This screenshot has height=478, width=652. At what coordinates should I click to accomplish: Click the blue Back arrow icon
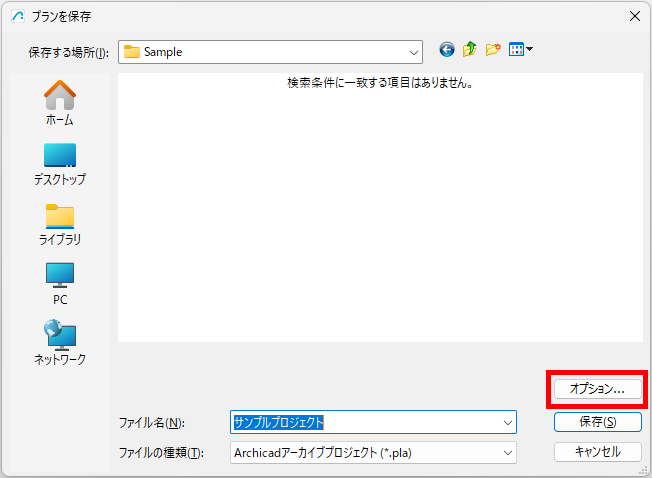pos(447,50)
